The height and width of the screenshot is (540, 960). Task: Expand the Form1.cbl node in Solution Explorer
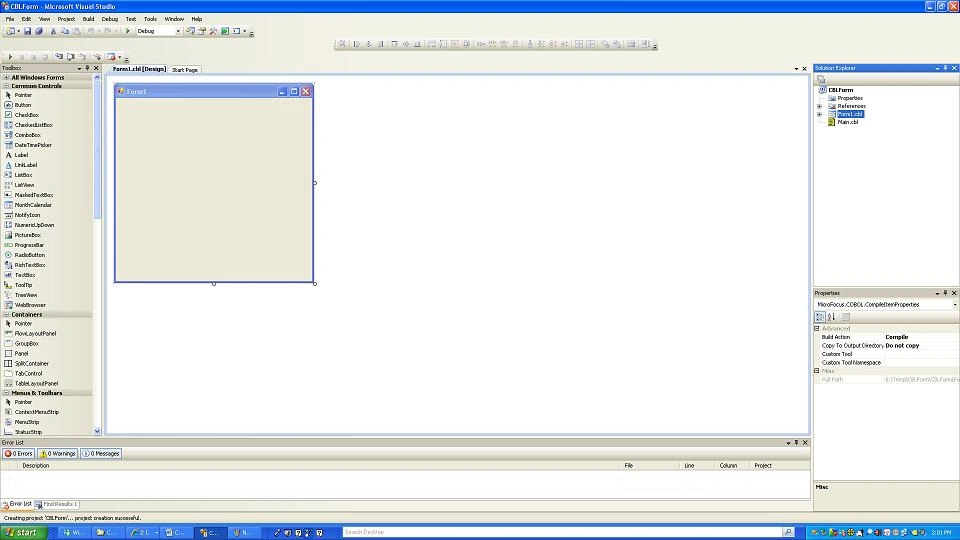[x=820, y=114]
